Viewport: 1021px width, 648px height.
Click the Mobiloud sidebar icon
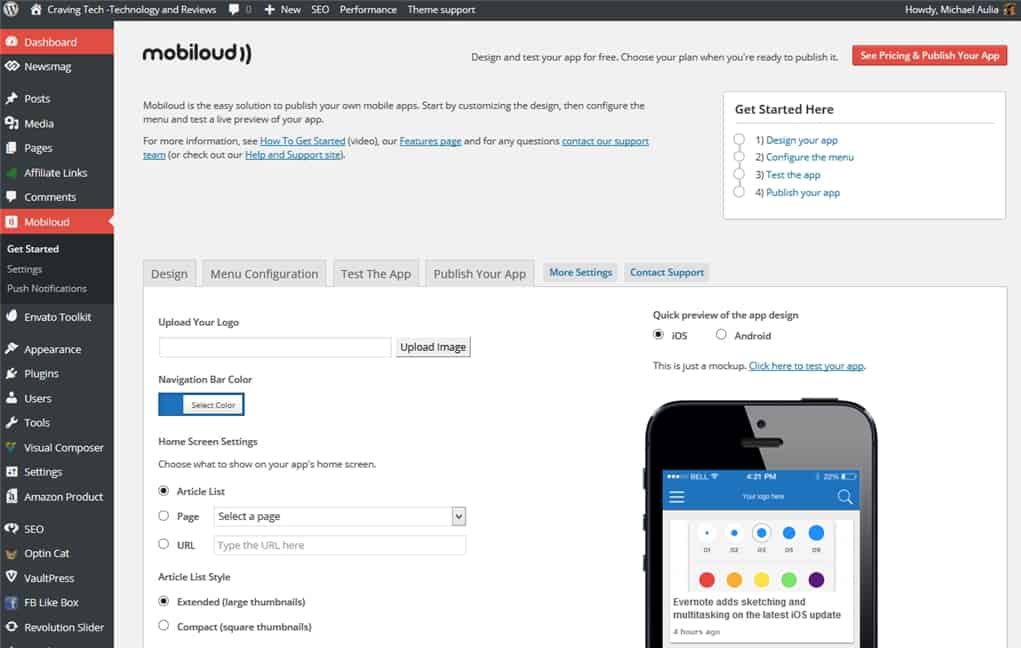point(11,221)
